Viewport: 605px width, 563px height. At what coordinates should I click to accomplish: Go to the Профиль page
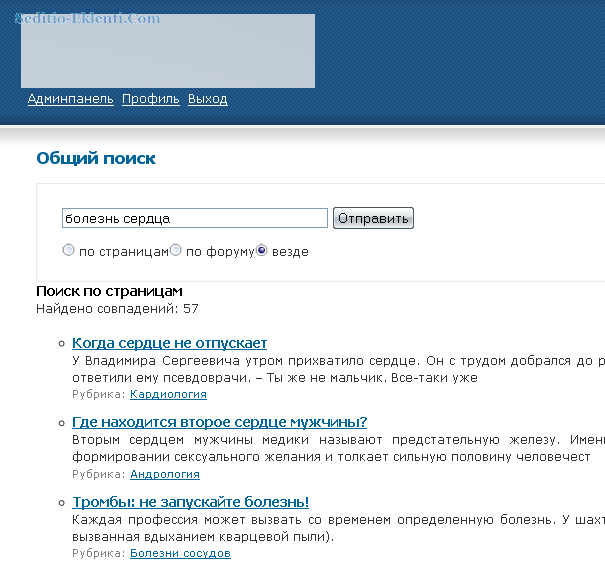click(x=150, y=99)
